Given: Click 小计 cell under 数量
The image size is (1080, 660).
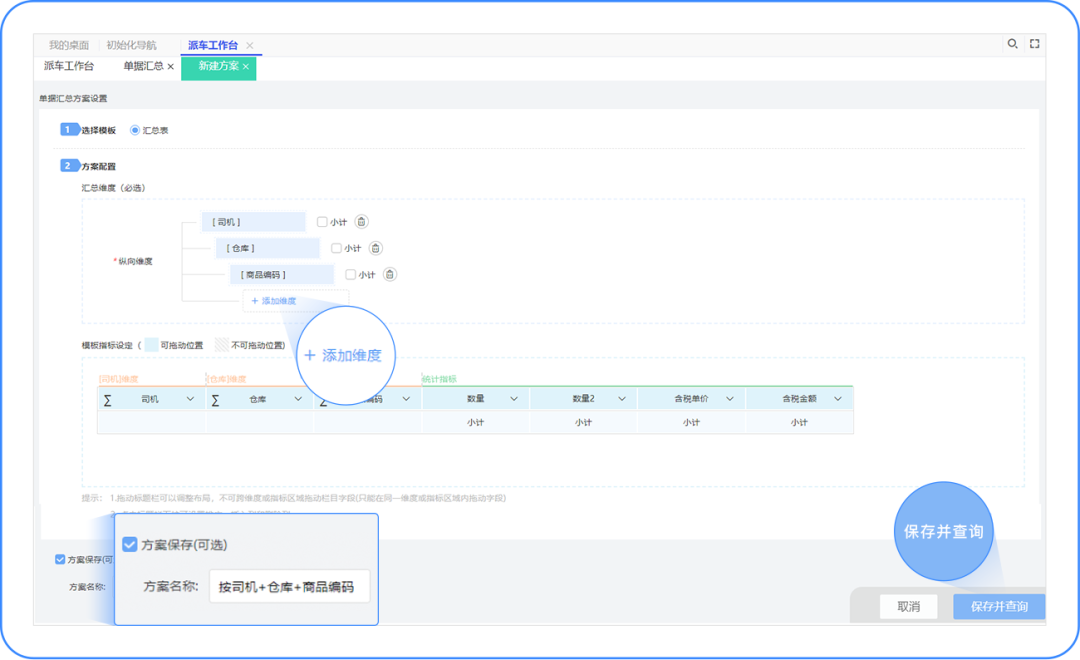Looking at the screenshot, I should tap(475, 422).
